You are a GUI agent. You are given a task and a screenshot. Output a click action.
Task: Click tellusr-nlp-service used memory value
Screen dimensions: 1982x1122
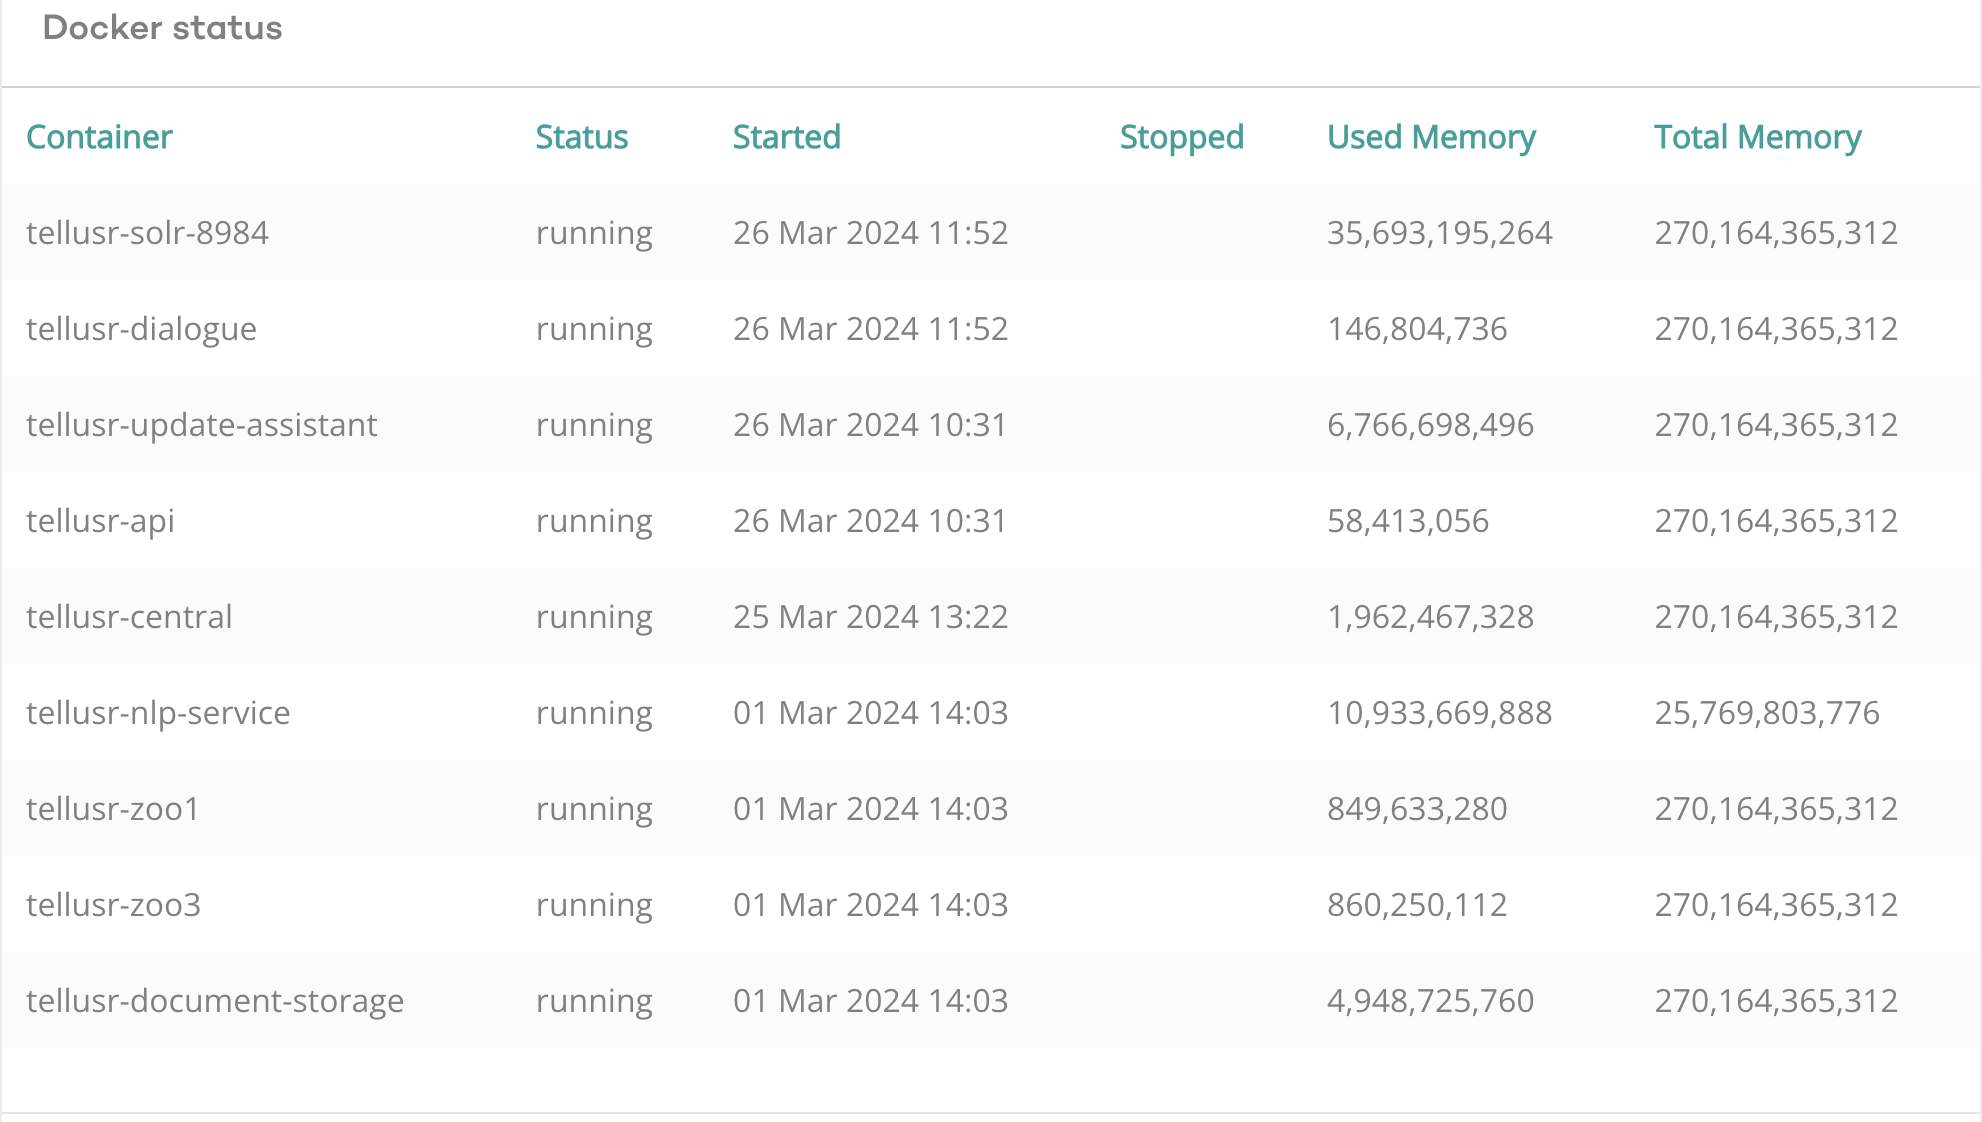tap(1440, 713)
